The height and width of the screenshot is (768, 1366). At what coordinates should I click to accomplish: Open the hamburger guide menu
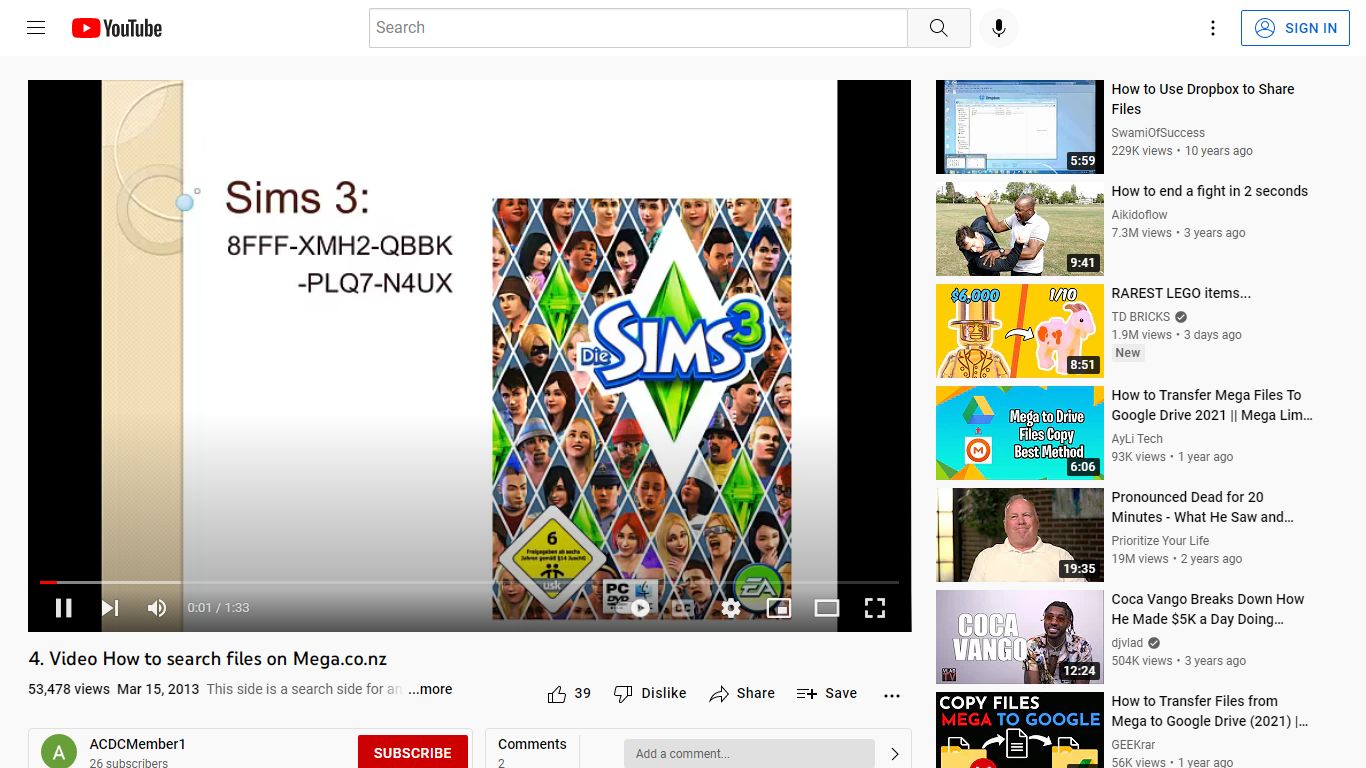pos(36,28)
